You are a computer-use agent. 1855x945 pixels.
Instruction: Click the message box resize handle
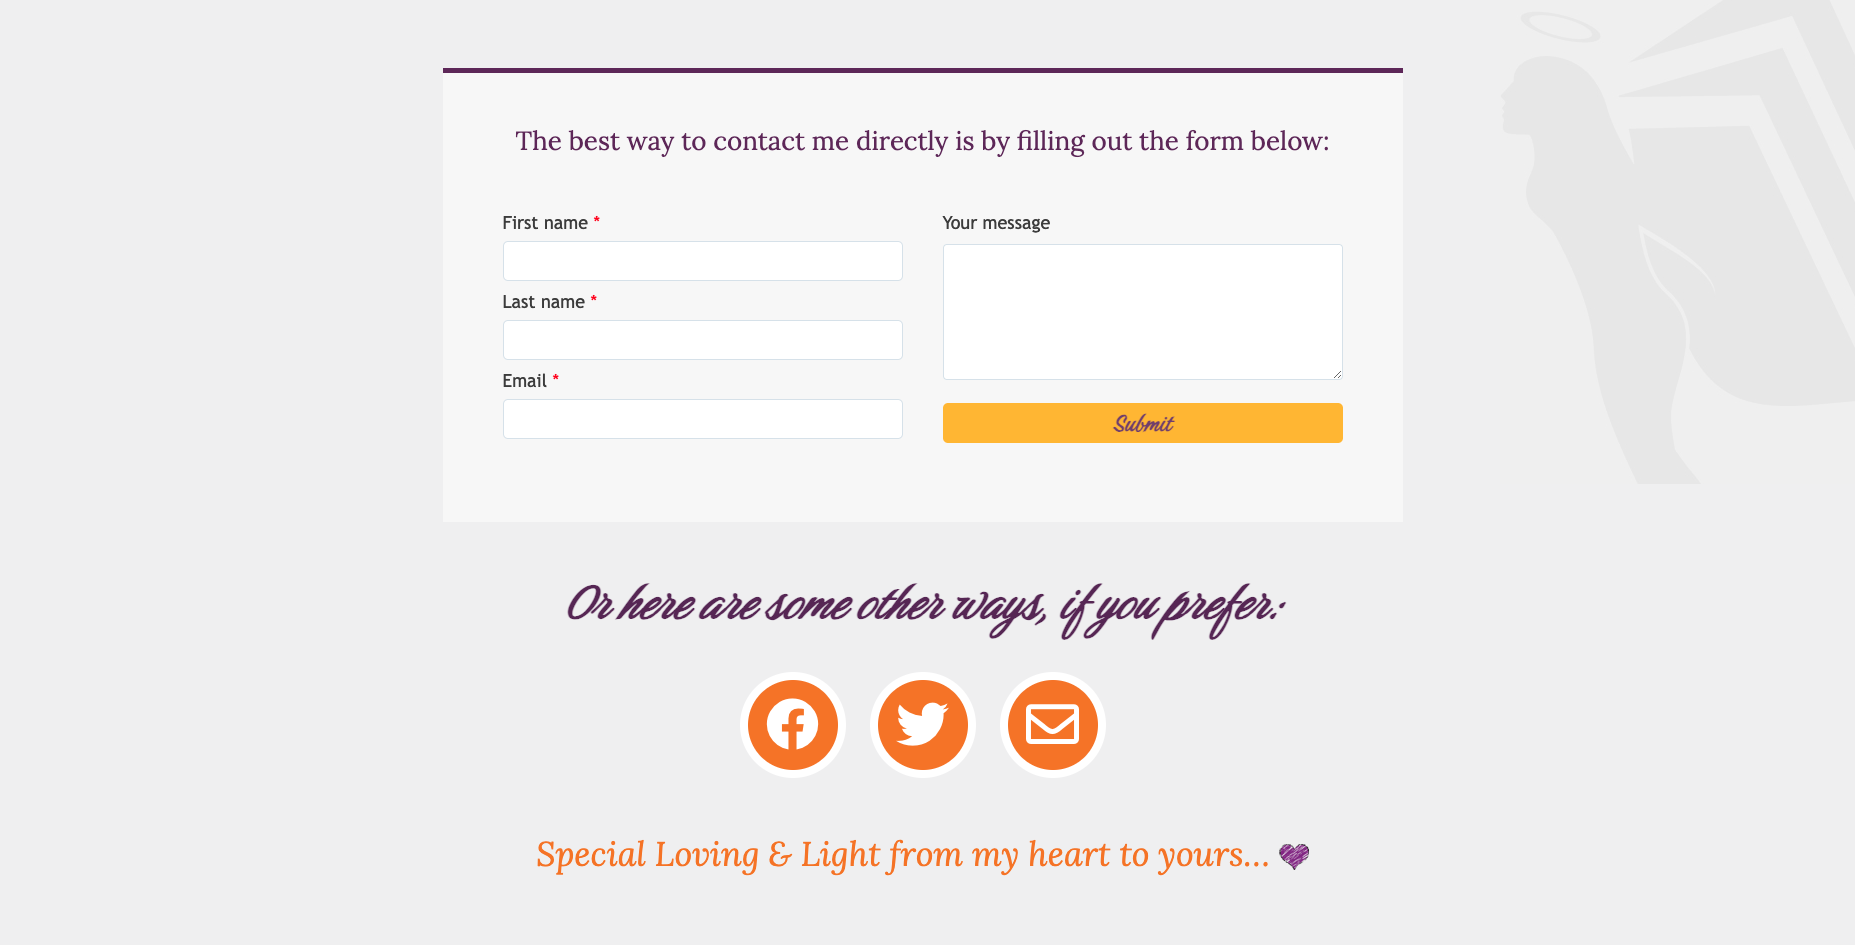1336,373
